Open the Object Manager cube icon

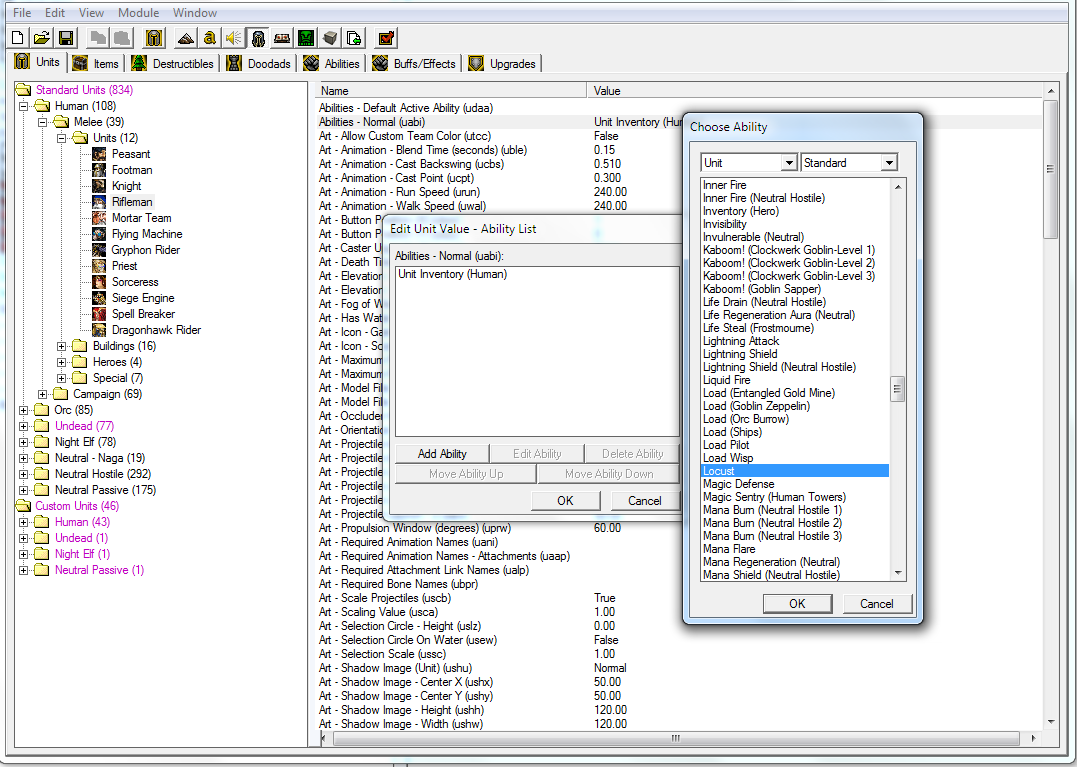330,38
